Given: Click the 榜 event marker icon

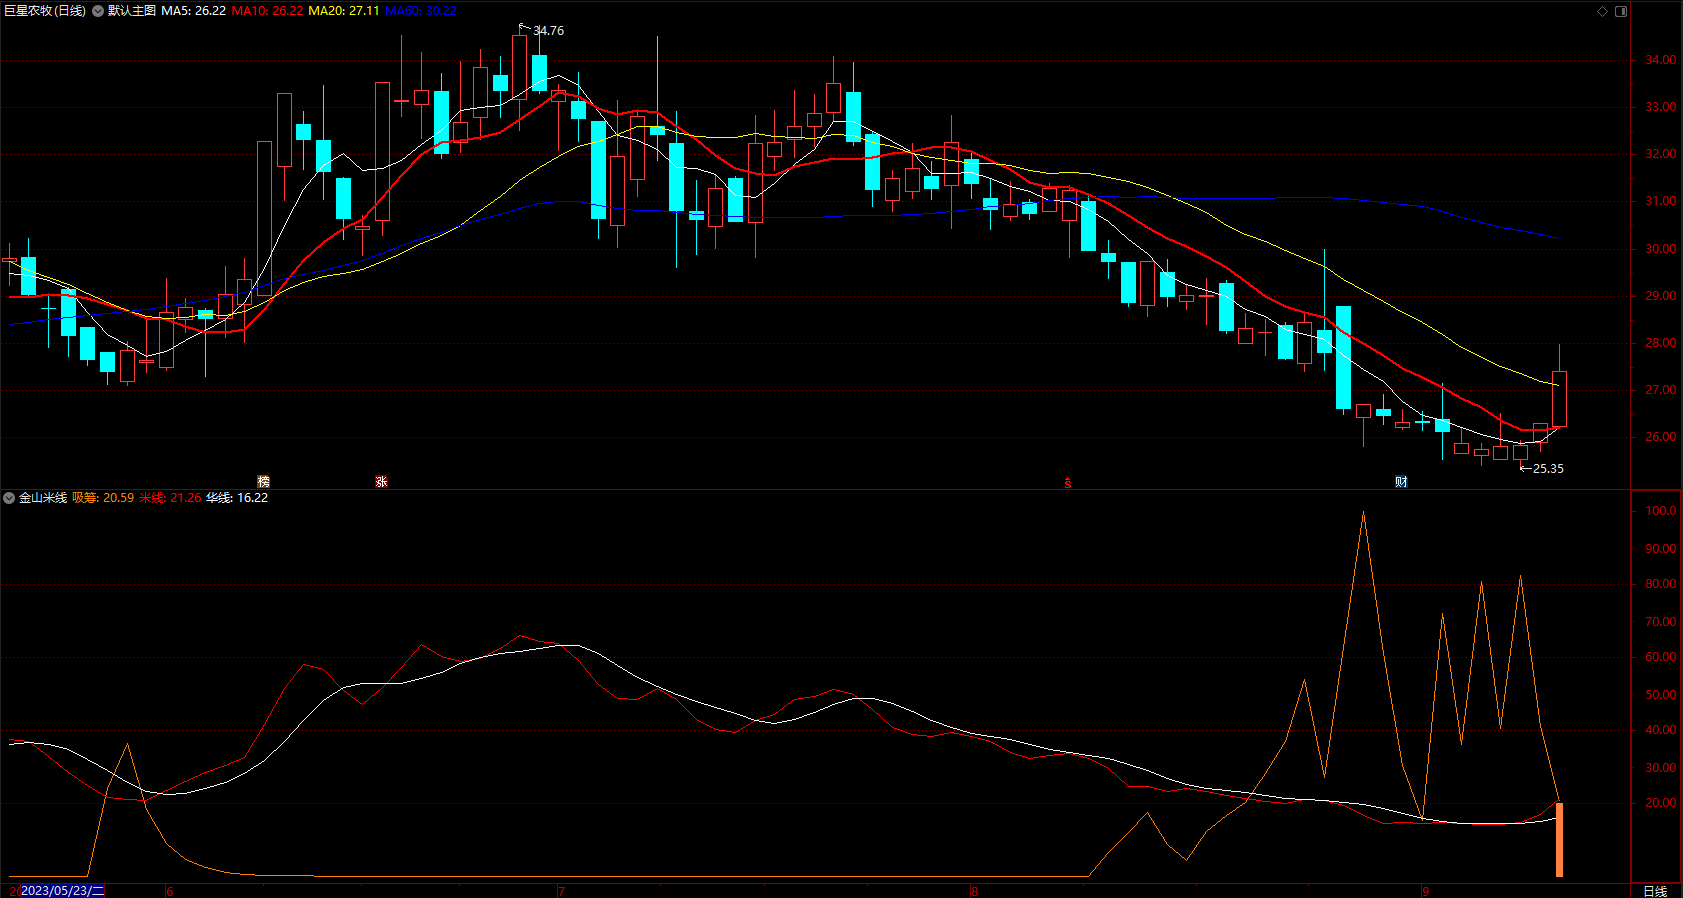Looking at the screenshot, I should pos(264,481).
